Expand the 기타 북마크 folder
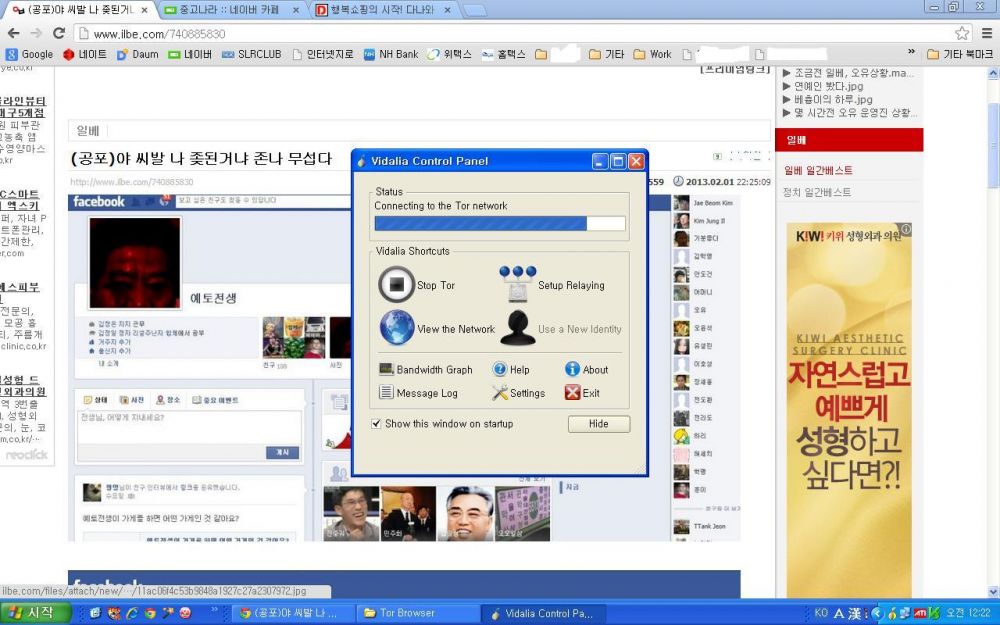The height and width of the screenshot is (625, 1000). click(x=960, y=54)
